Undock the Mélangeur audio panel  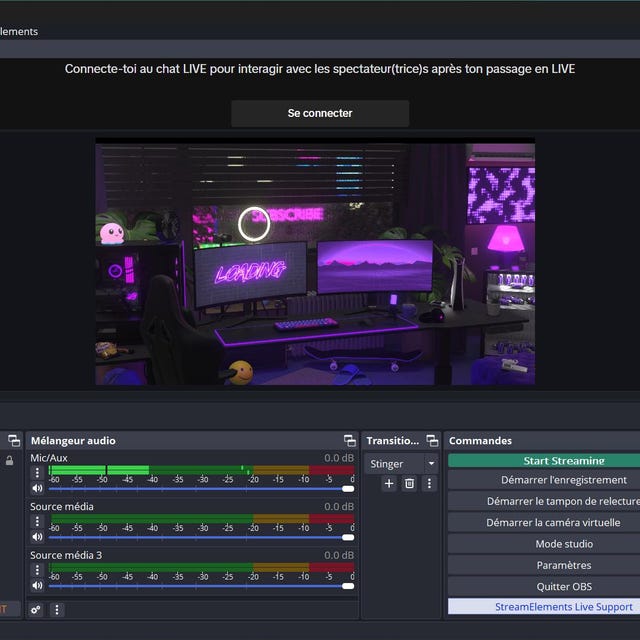coord(350,441)
